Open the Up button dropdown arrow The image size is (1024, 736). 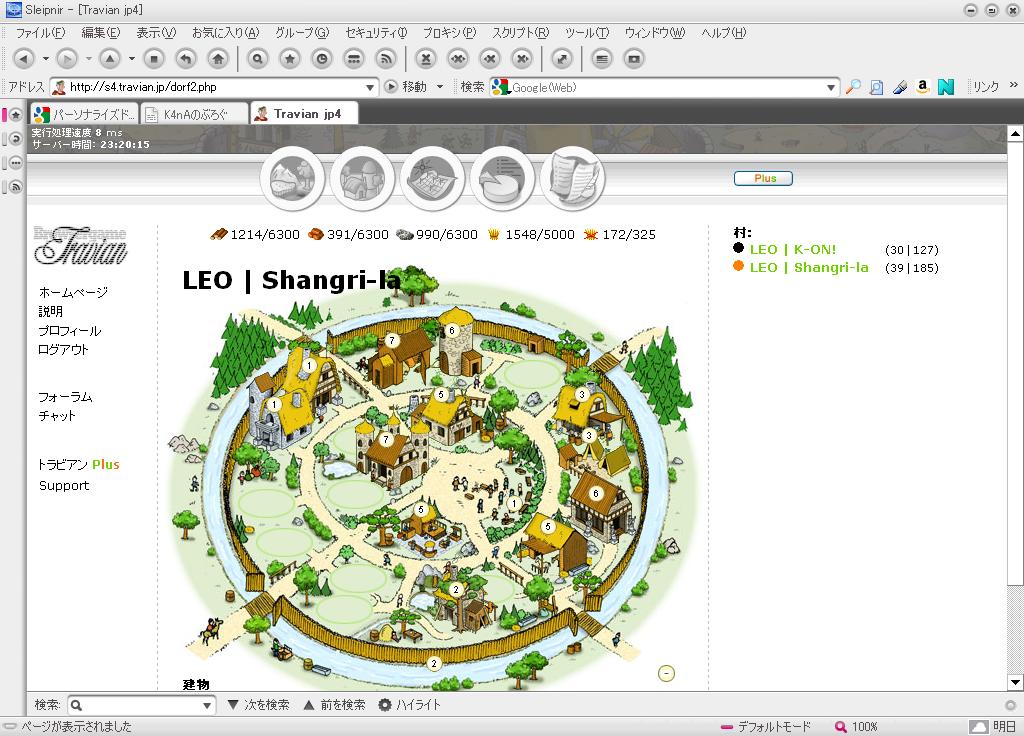tap(132, 59)
